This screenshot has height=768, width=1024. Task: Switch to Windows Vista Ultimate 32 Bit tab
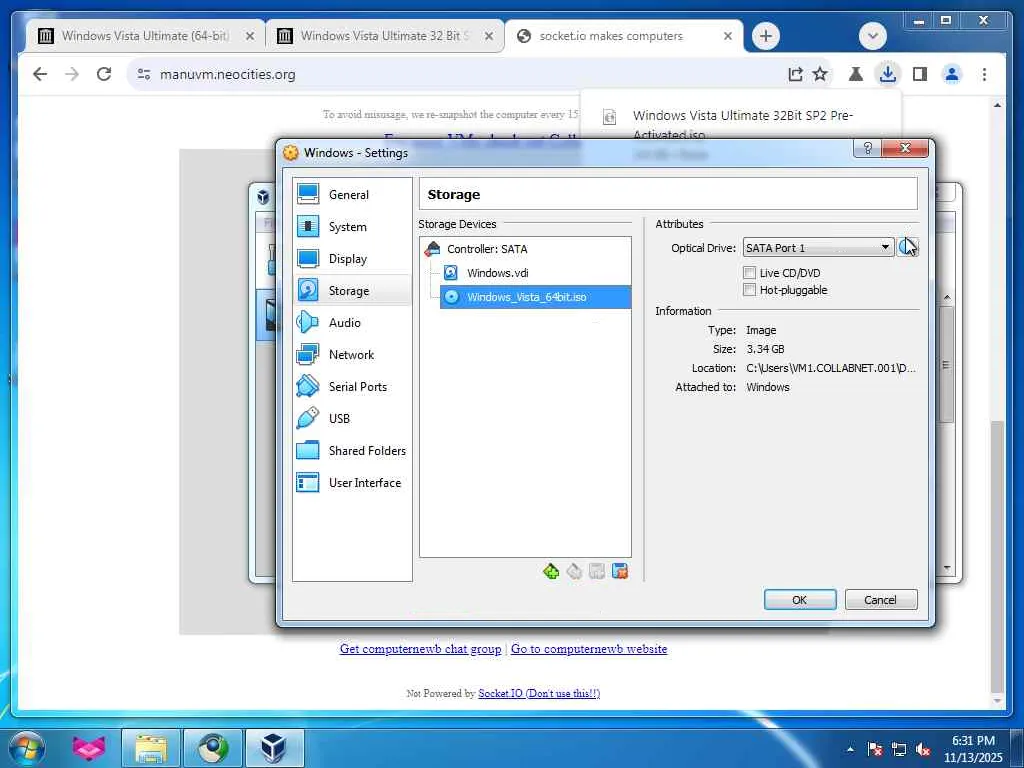(x=384, y=36)
